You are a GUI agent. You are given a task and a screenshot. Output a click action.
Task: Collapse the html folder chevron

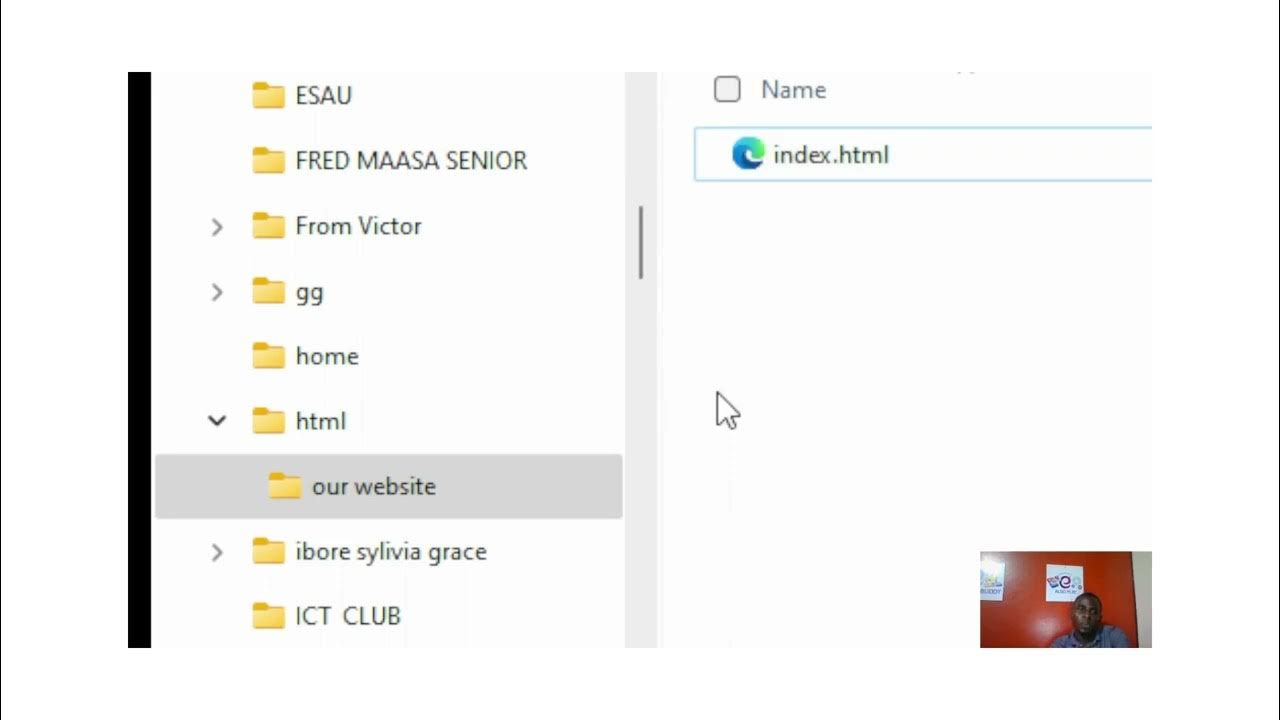(x=217, y=421)
